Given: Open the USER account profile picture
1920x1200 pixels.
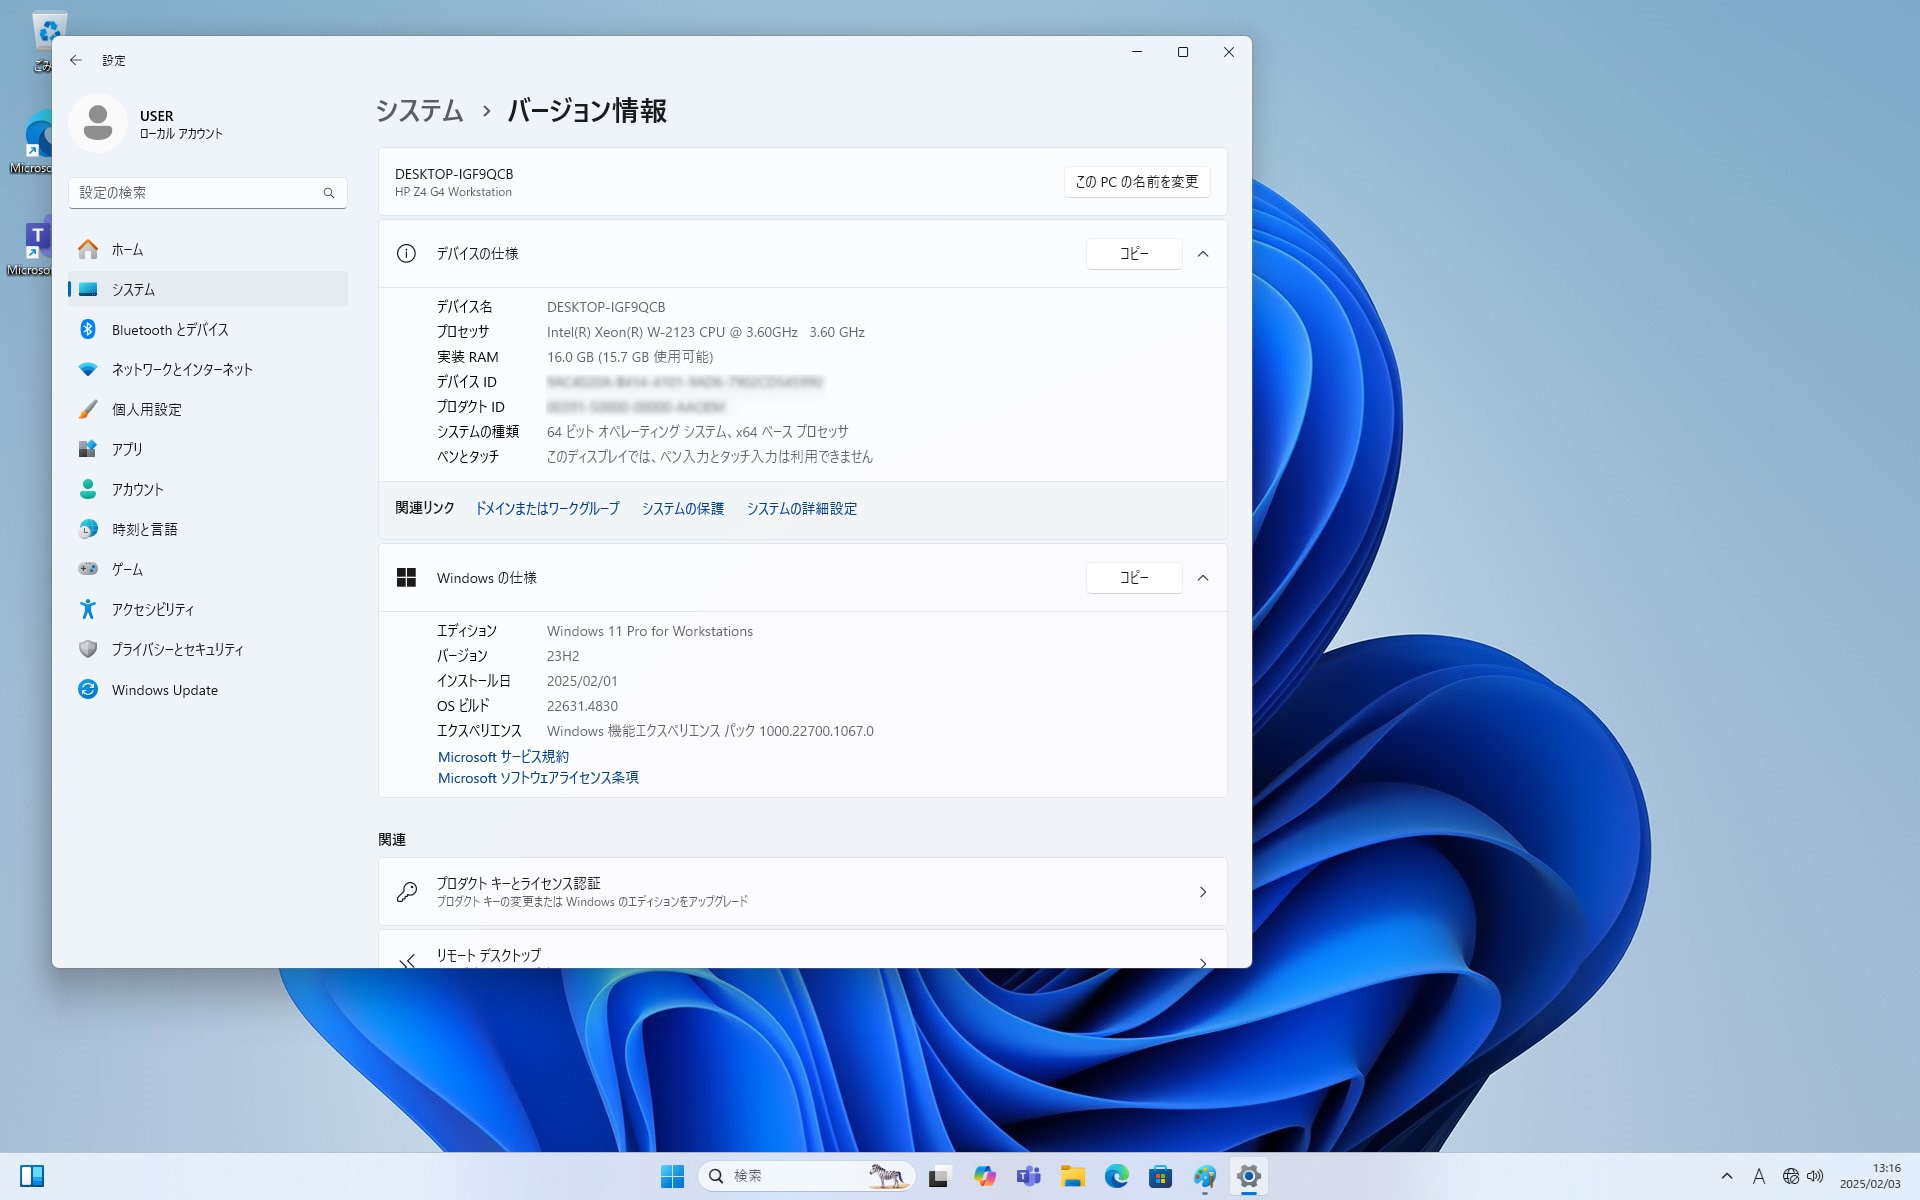Looking at the screenshot, I should pyautogui.click(x=97, y=123).
